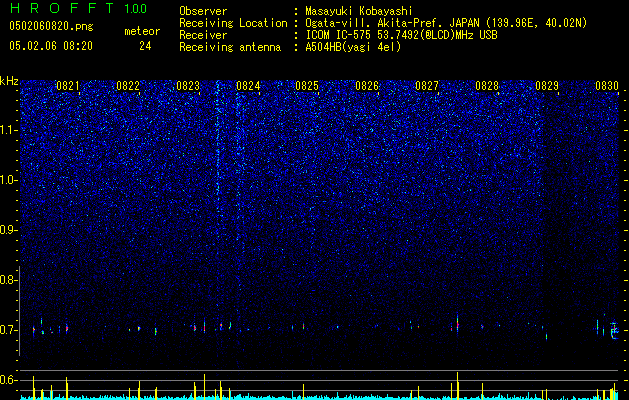Click the 0.6 frequency axis label

pyautogui.click(x=8, y=380)
